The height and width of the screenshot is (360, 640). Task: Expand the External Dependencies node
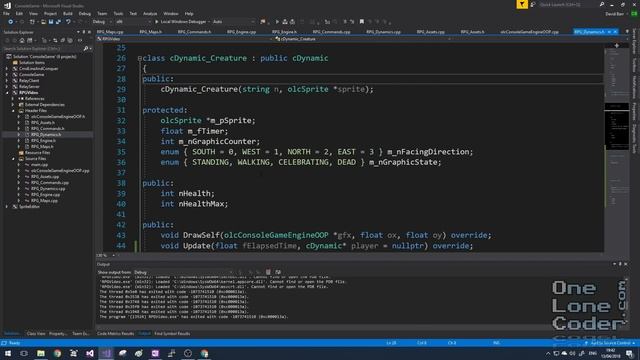[x=13, y=104]
